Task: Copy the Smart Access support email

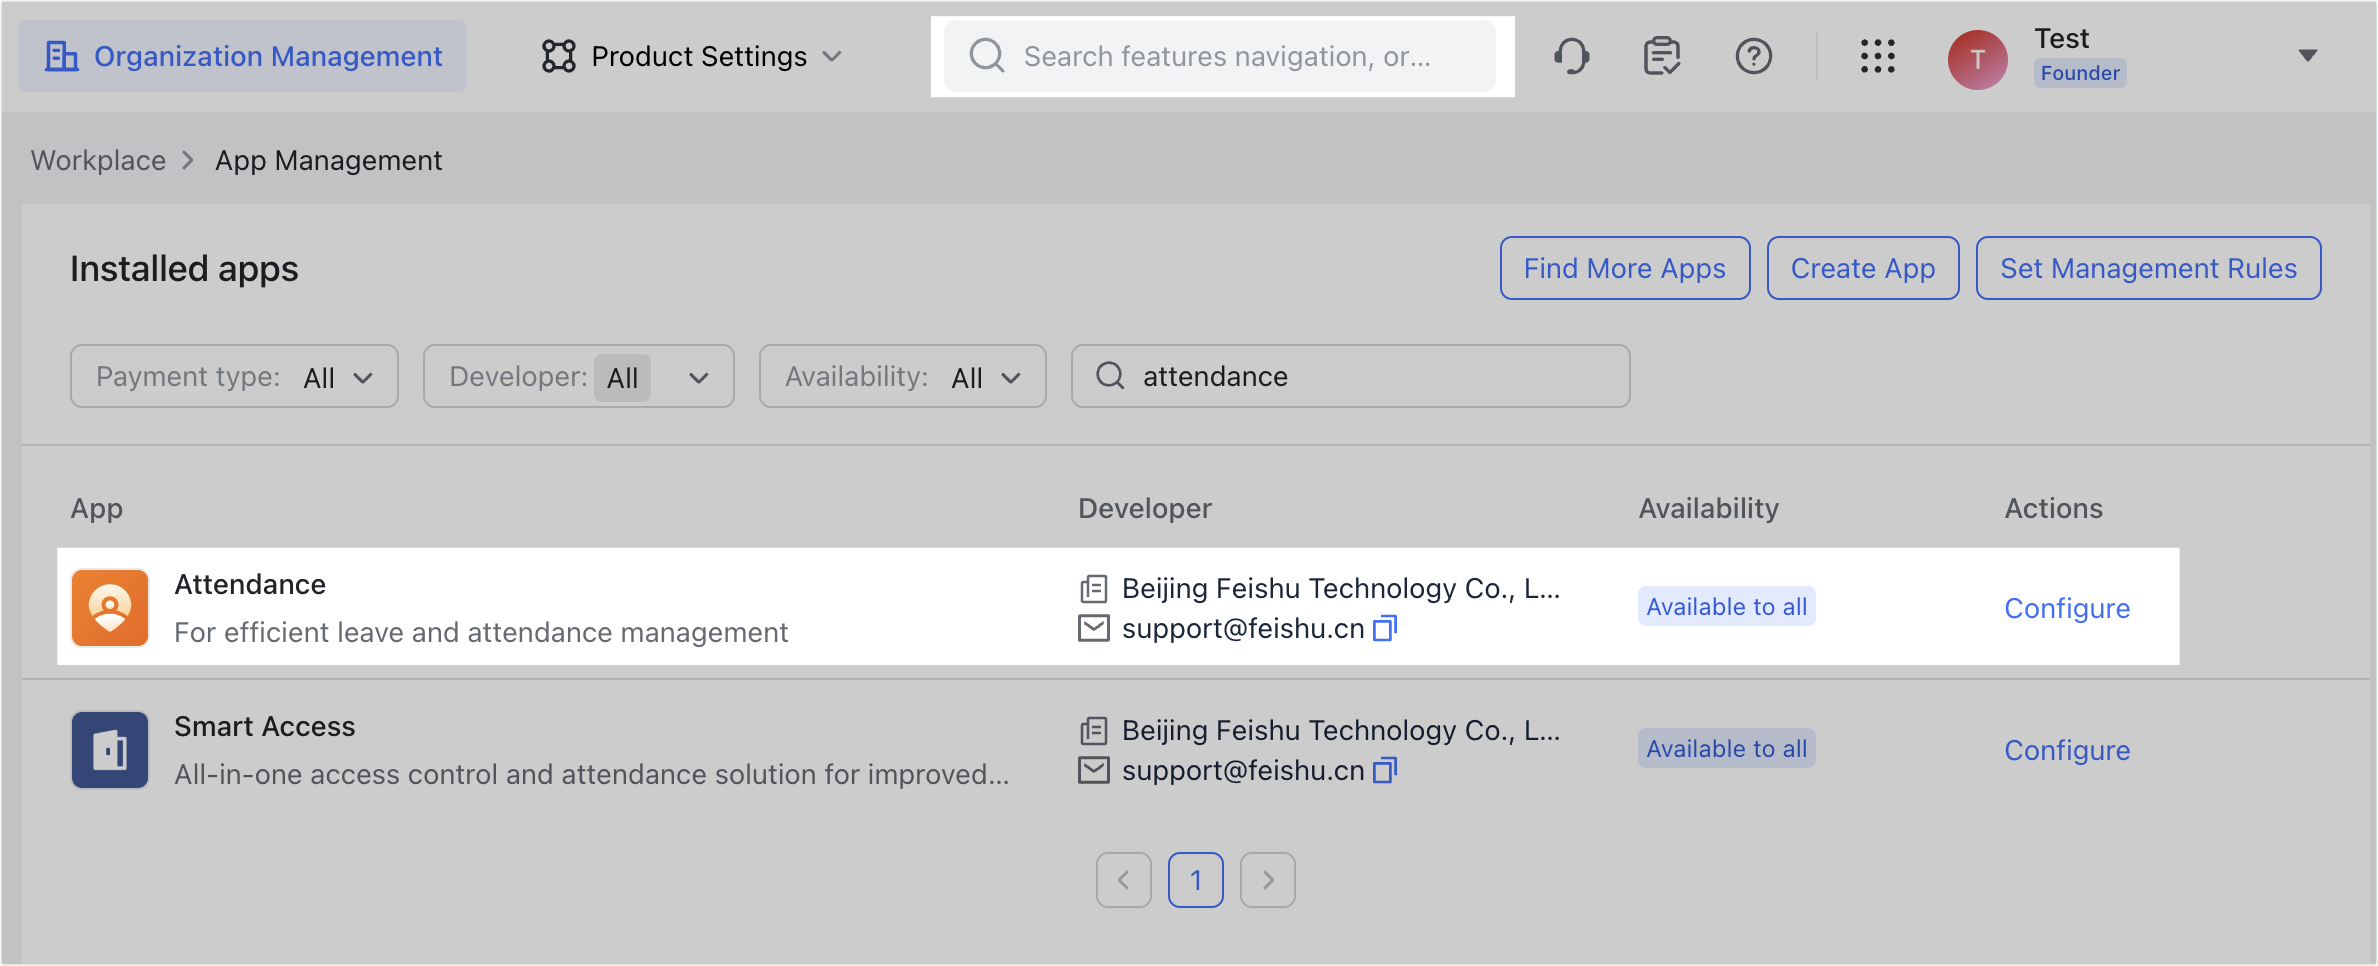Action: (x=1385, y=770)
